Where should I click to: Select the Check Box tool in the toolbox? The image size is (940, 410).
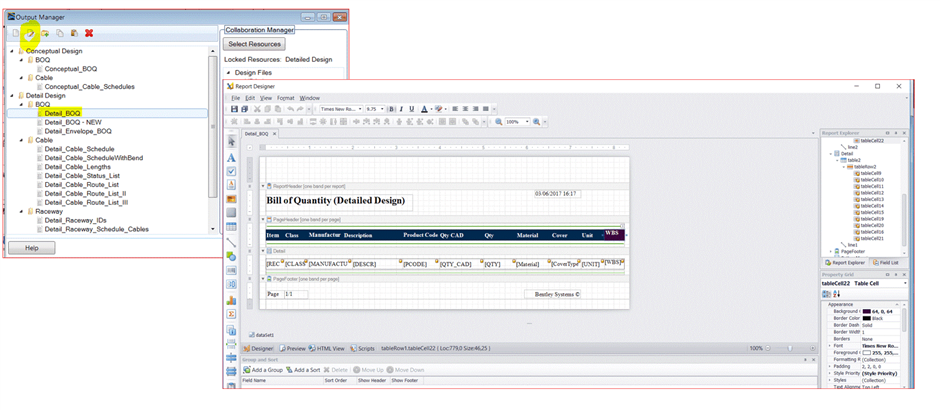tap(231, 171)
